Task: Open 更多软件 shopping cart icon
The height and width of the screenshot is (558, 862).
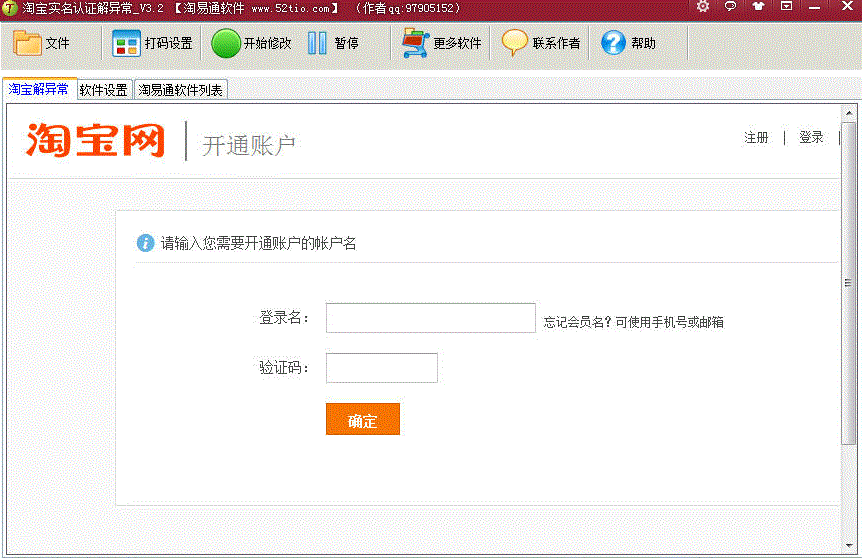Action: click(416, 43)
